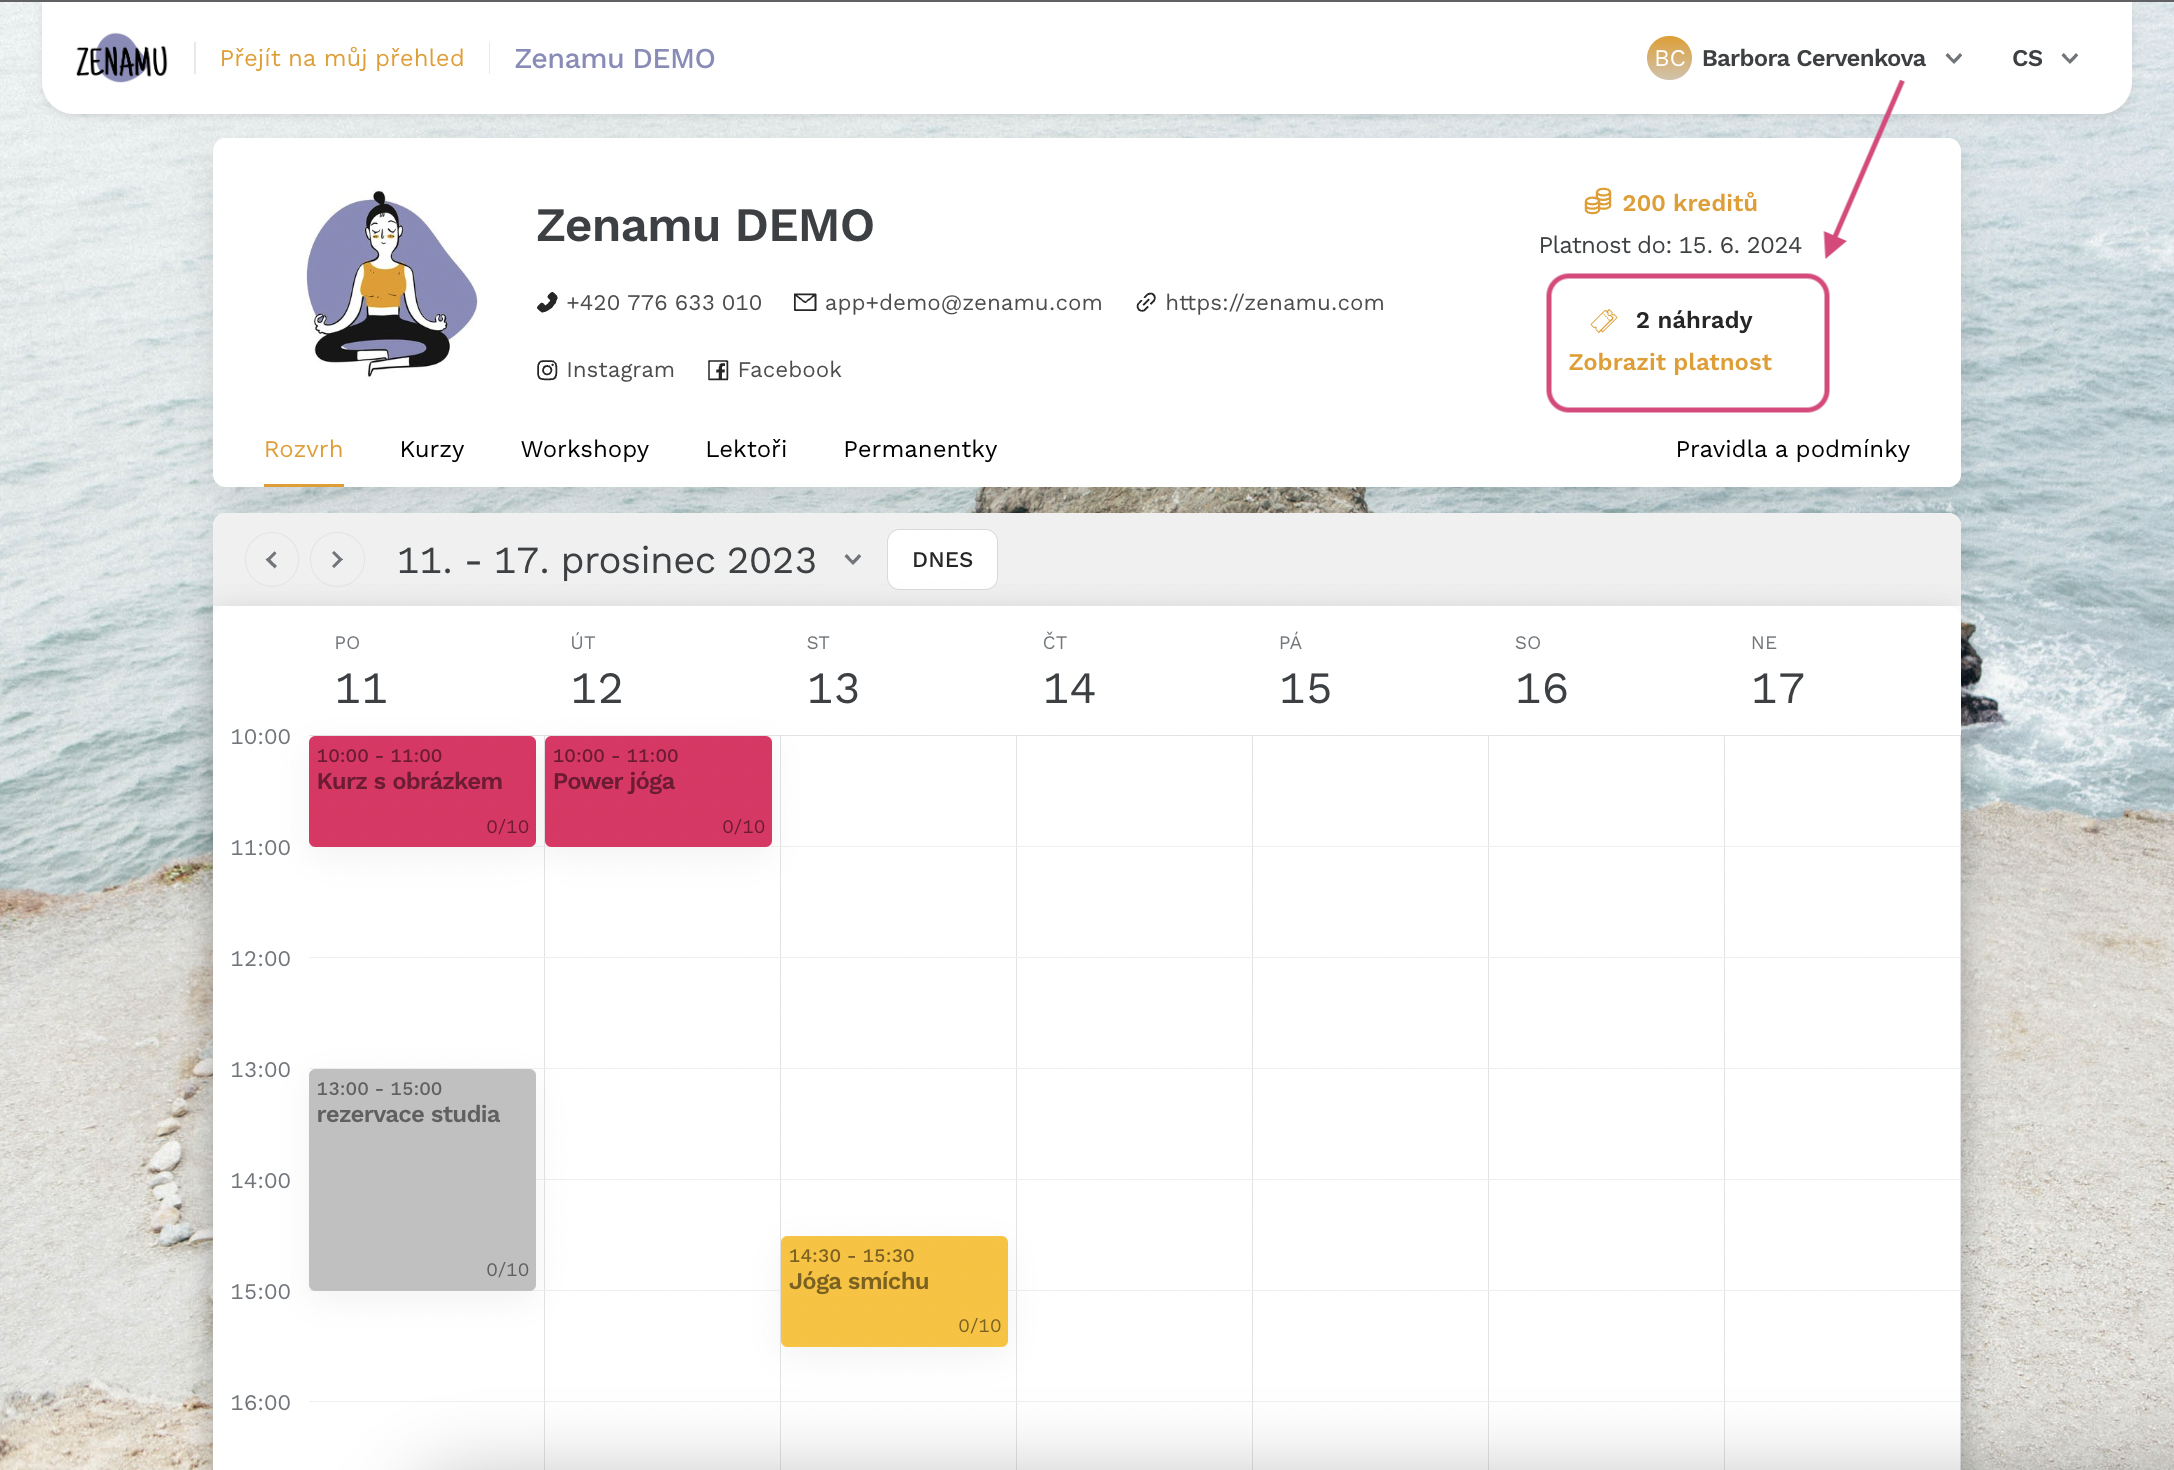Select Saturday 16 column header
Screen dimensions: 2174x1470
[x=1541, y=672]
